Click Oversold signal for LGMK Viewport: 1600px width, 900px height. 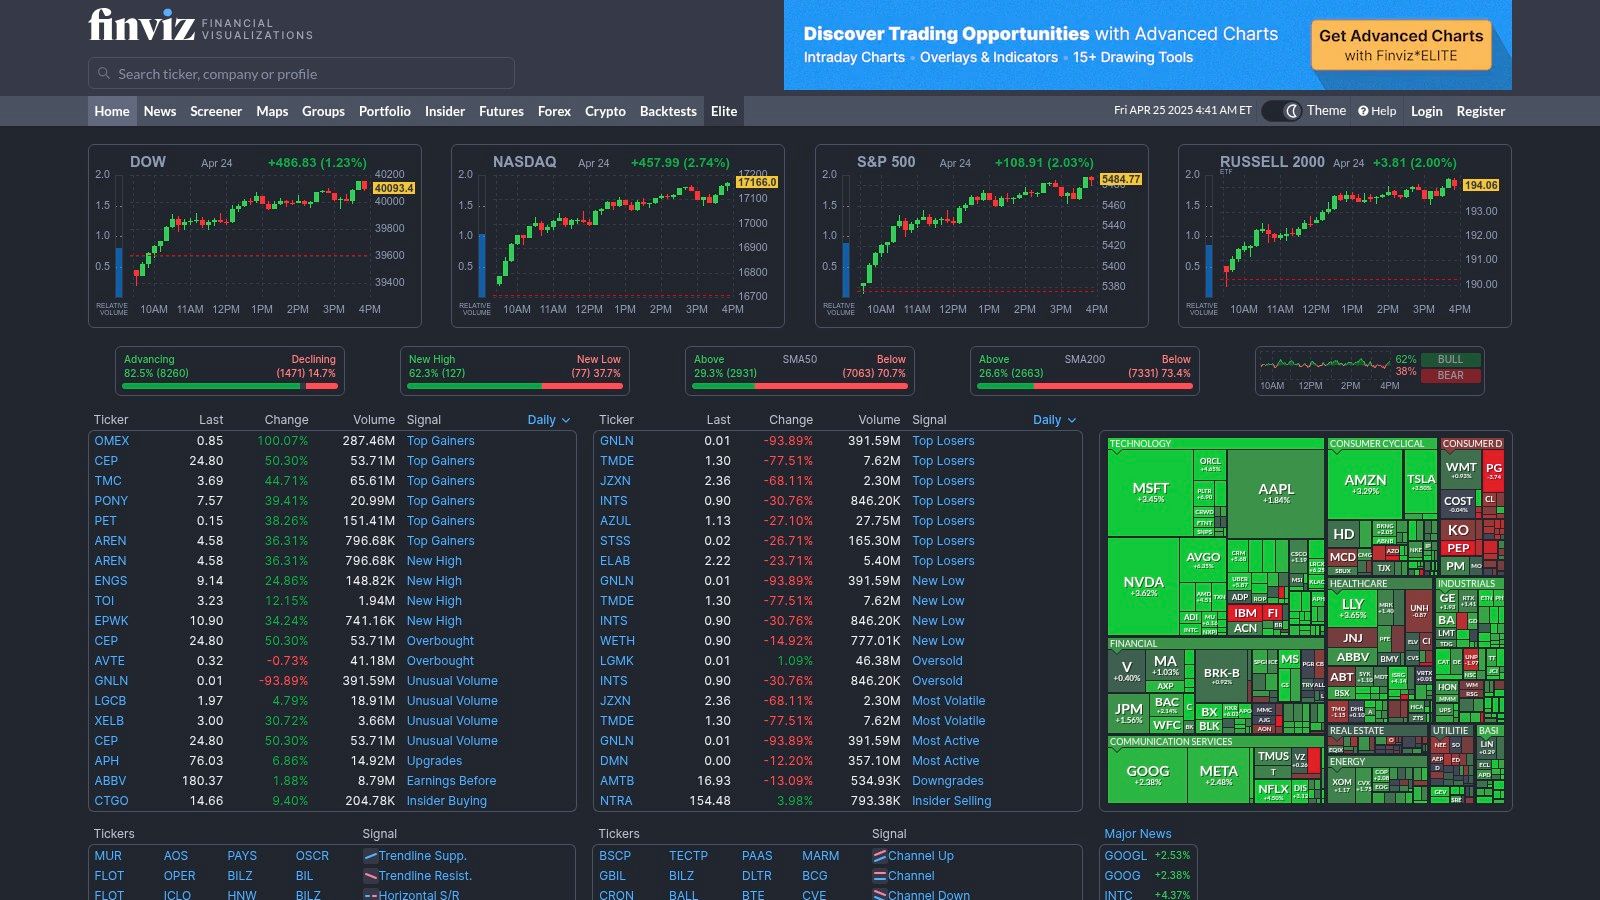pos(937,661)
